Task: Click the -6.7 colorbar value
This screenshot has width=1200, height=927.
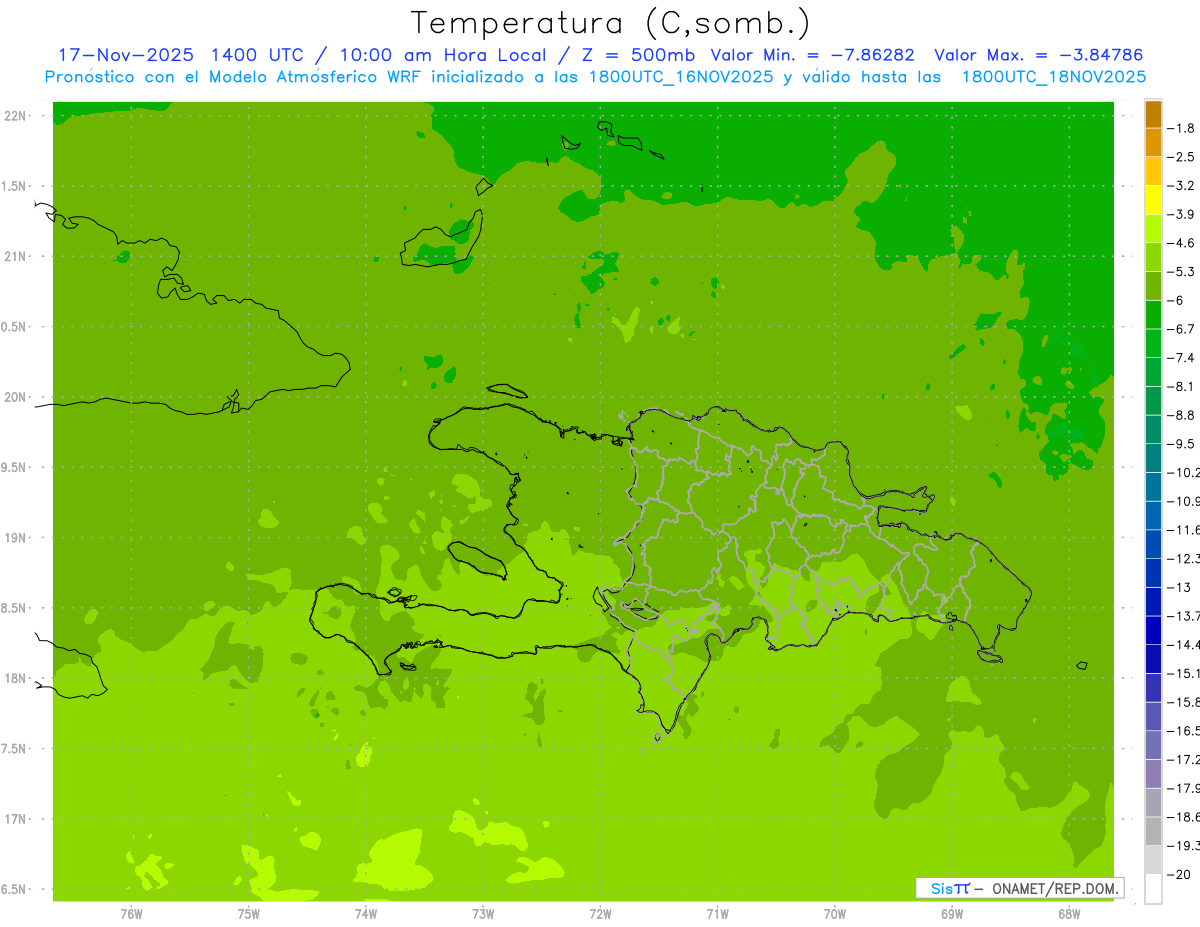Action: [1181, 329]
